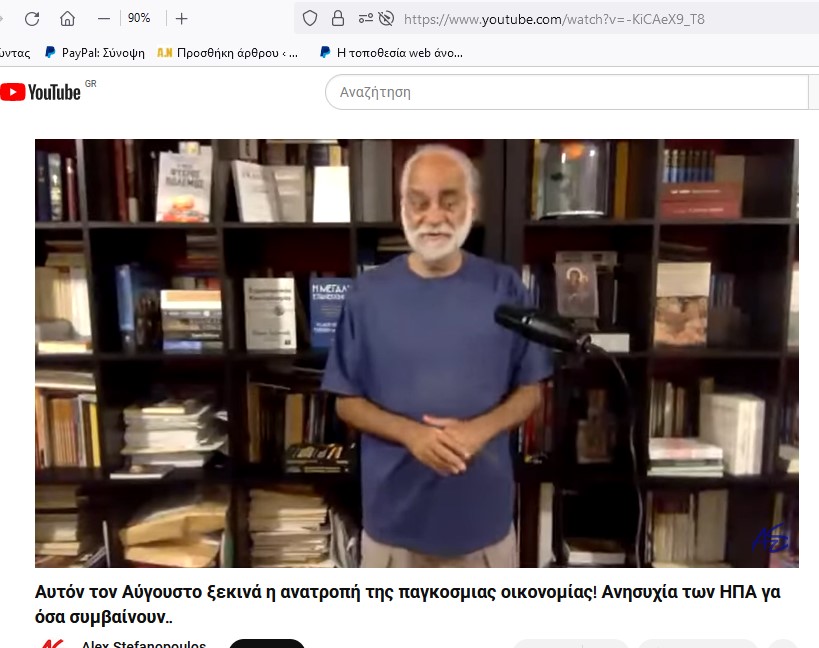Reload the page with the refresh icon
The height and width of the screenshot is (648, 819).
point(32,19)
